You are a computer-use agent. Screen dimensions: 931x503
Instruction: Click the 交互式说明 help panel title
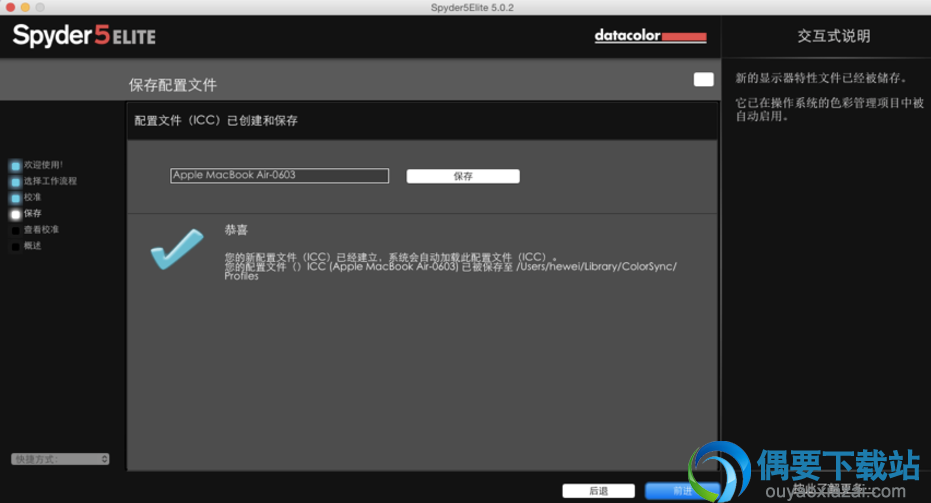pyautogui.click(x=833, y=36)
